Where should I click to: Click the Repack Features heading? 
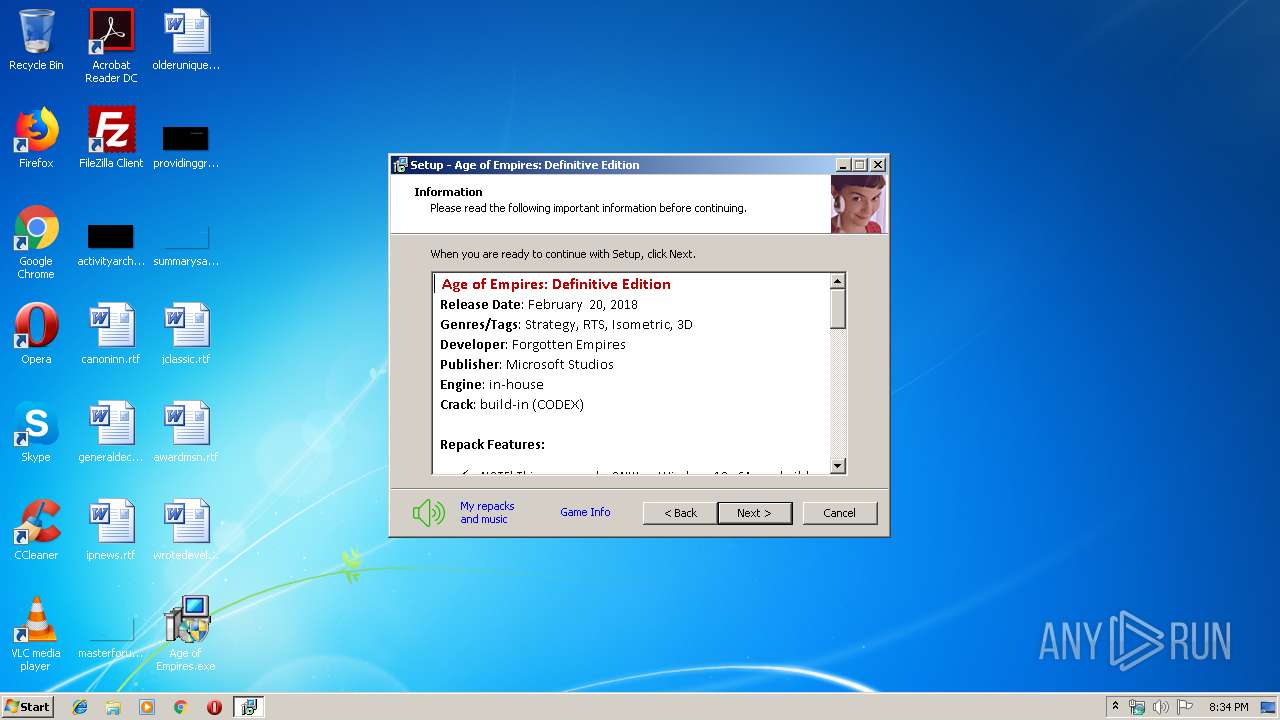click(x=492, y=444)
